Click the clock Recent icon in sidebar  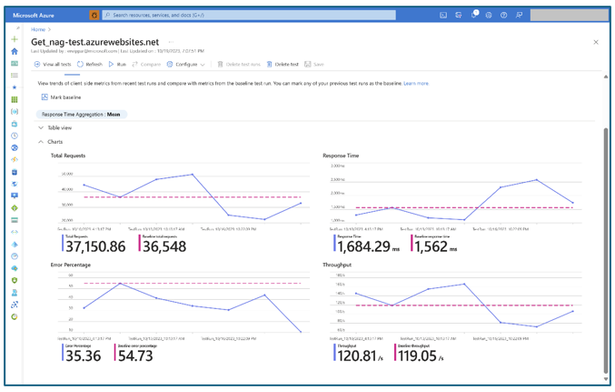pos(15,136)
